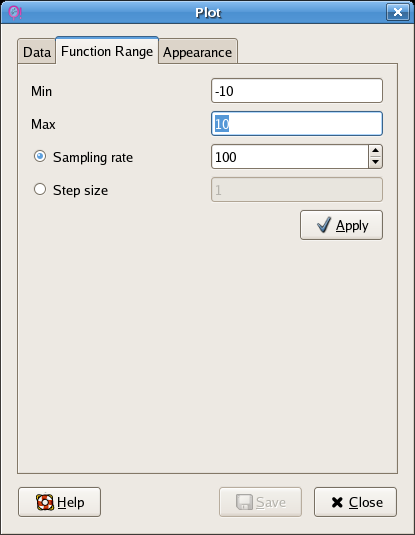The width and height of the screenshot is (415, 535).
Task: Click the Sampling rate value field
Action: [x=290, y=157]
